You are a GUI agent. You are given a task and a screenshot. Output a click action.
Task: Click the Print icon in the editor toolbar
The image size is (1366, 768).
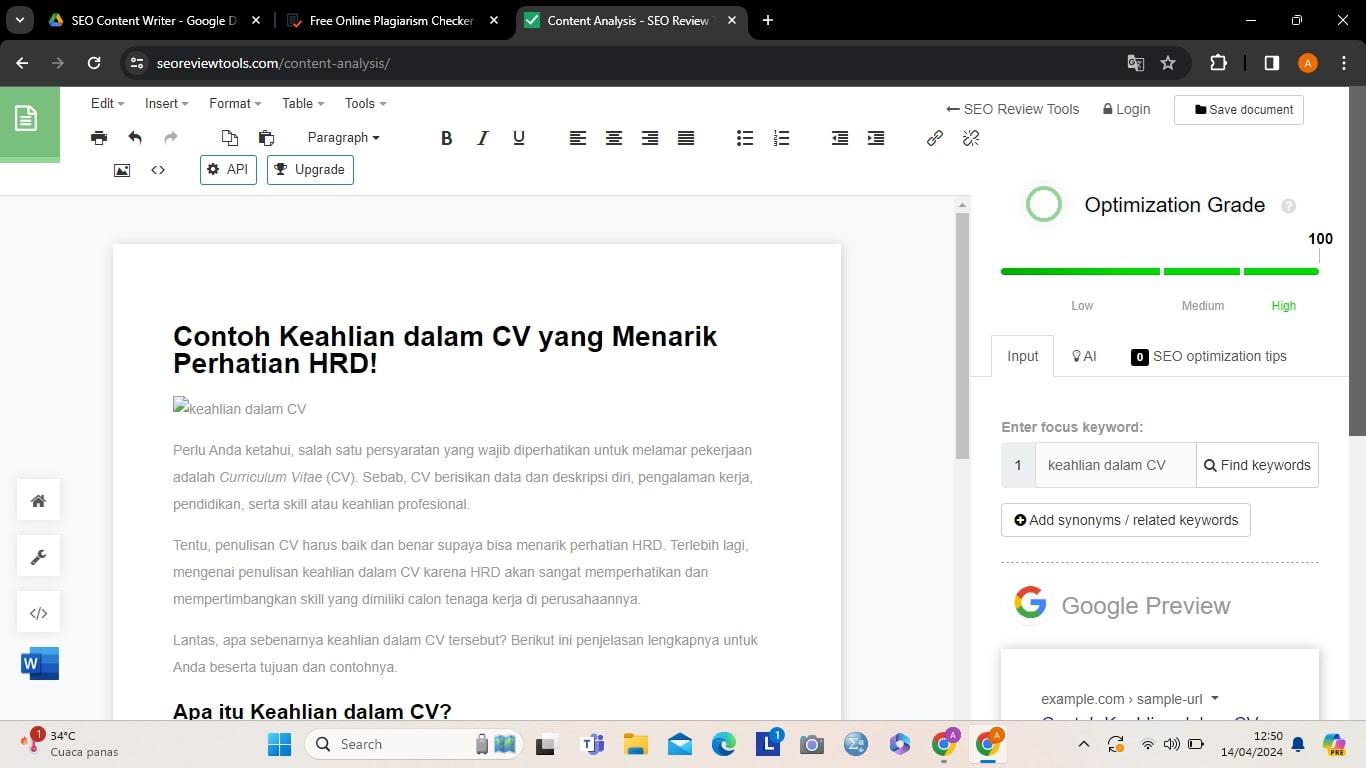pos(99,138)
